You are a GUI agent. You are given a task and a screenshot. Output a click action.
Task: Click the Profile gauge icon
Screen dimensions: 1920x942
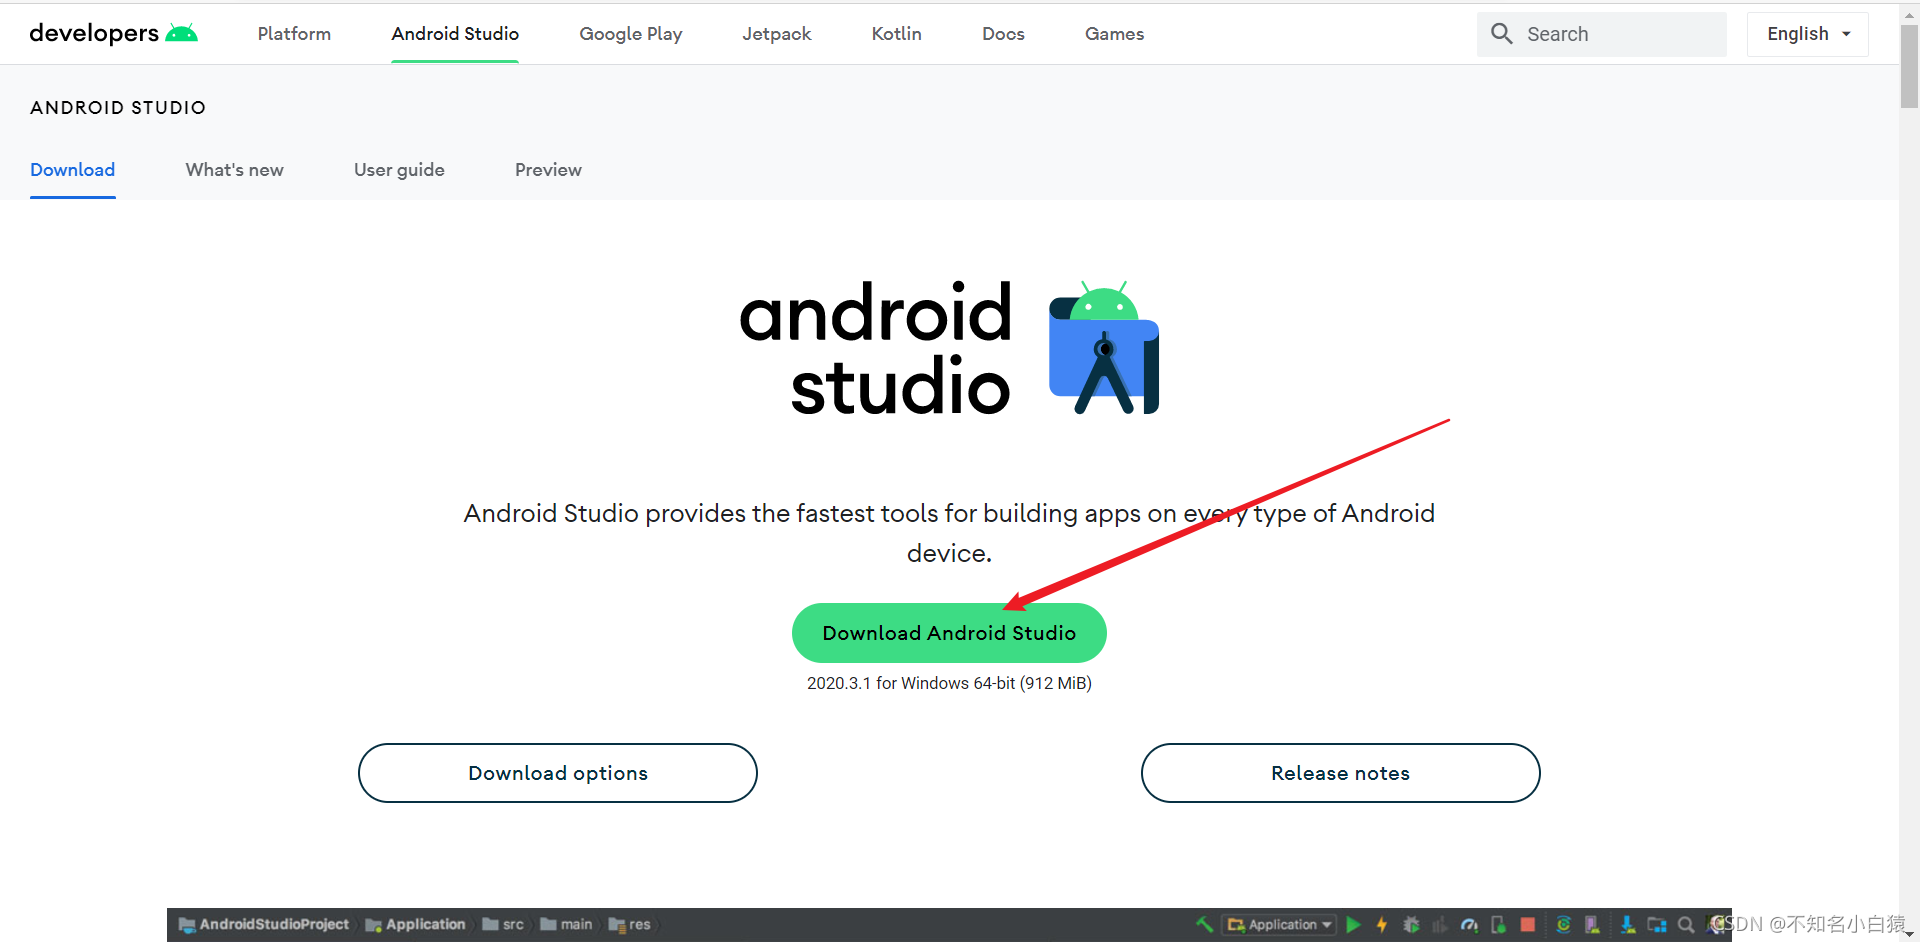[1469, 925]
